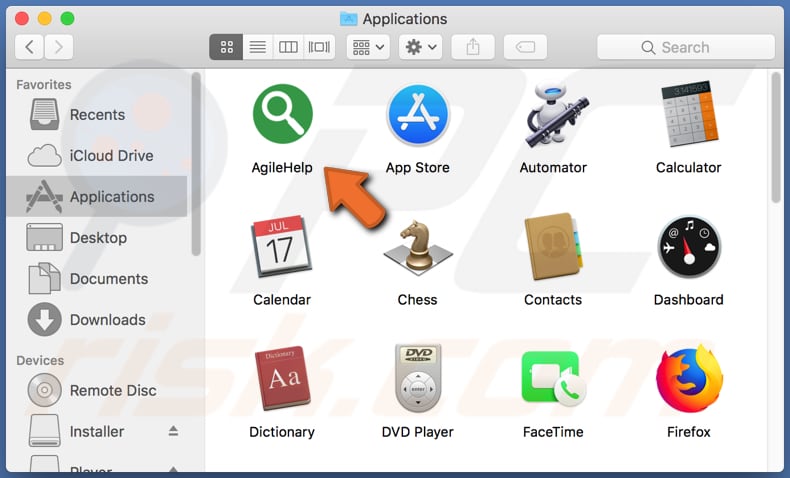Open Remote Disc in the sidebar
Viewport: 790px width, 478px height.
pyautogui.click(x=97, y=390)
